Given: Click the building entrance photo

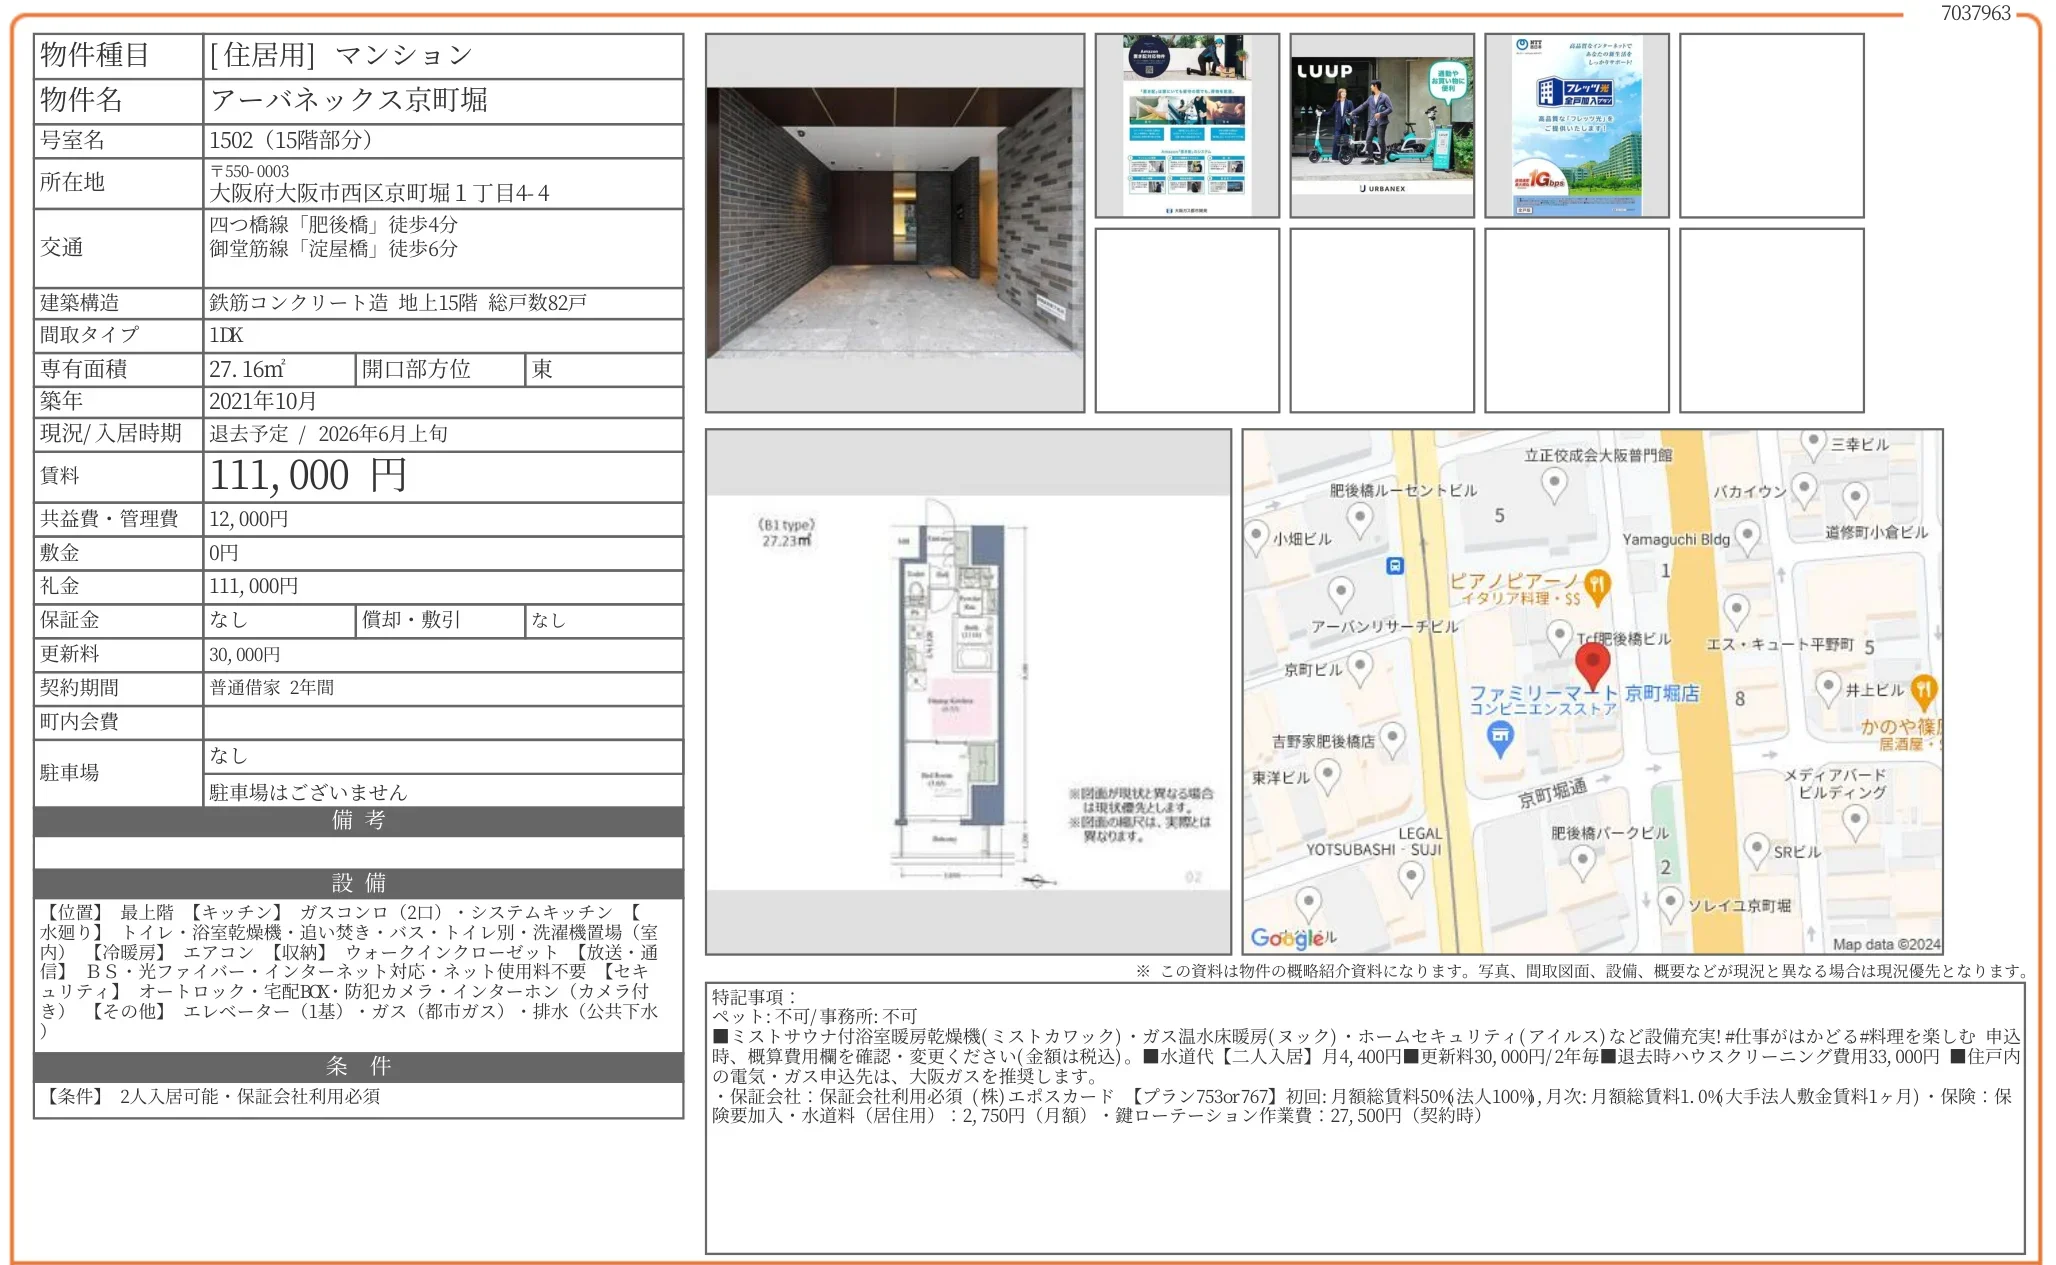Looking at the screenshot, I should click(x=895, y=220).
